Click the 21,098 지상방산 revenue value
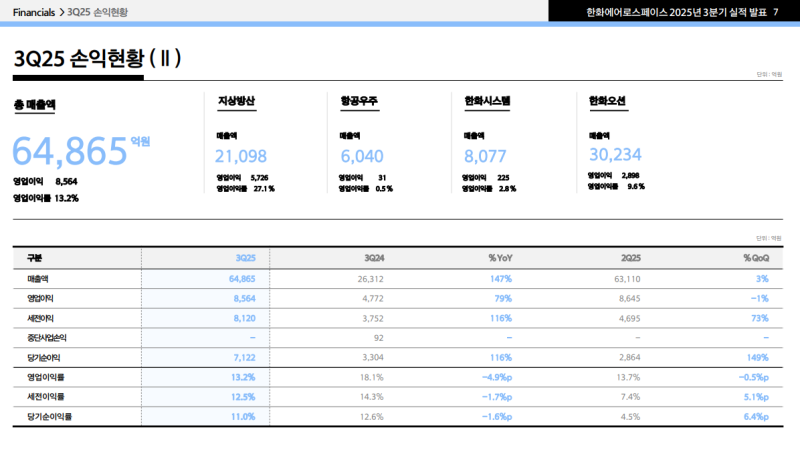800x452 pixels. [x=241, y=155]
